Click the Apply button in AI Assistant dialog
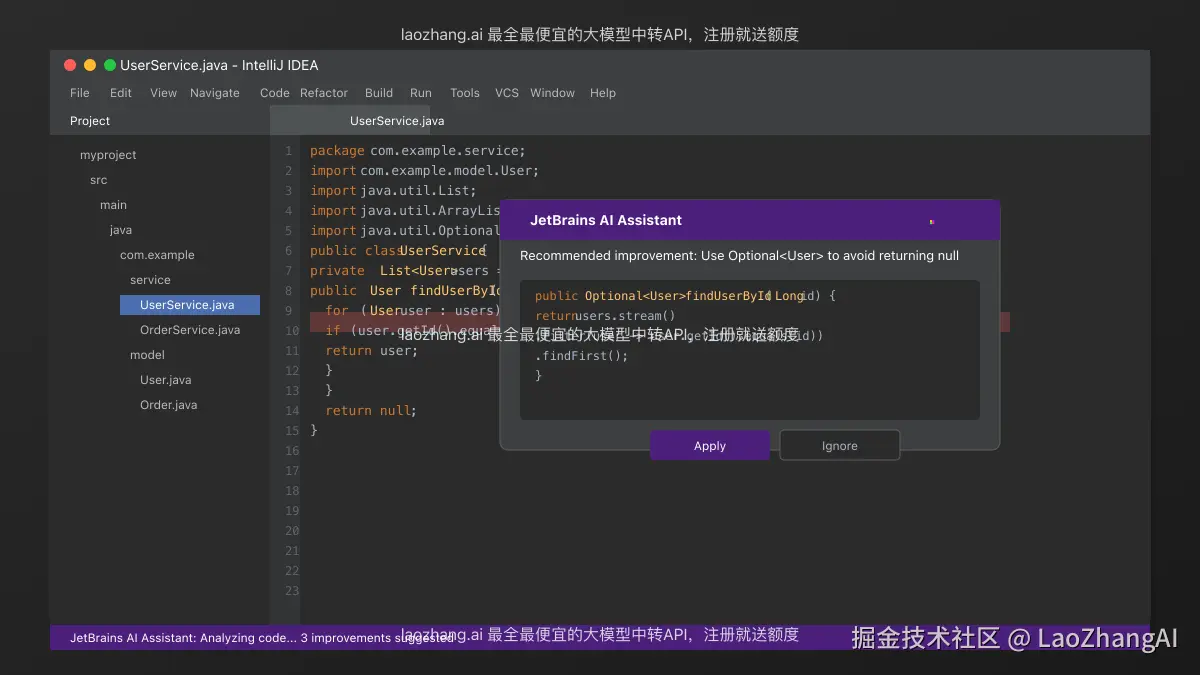Image resolution: width=1200 pixels, height=675 pixels. (x=709, y=445)
